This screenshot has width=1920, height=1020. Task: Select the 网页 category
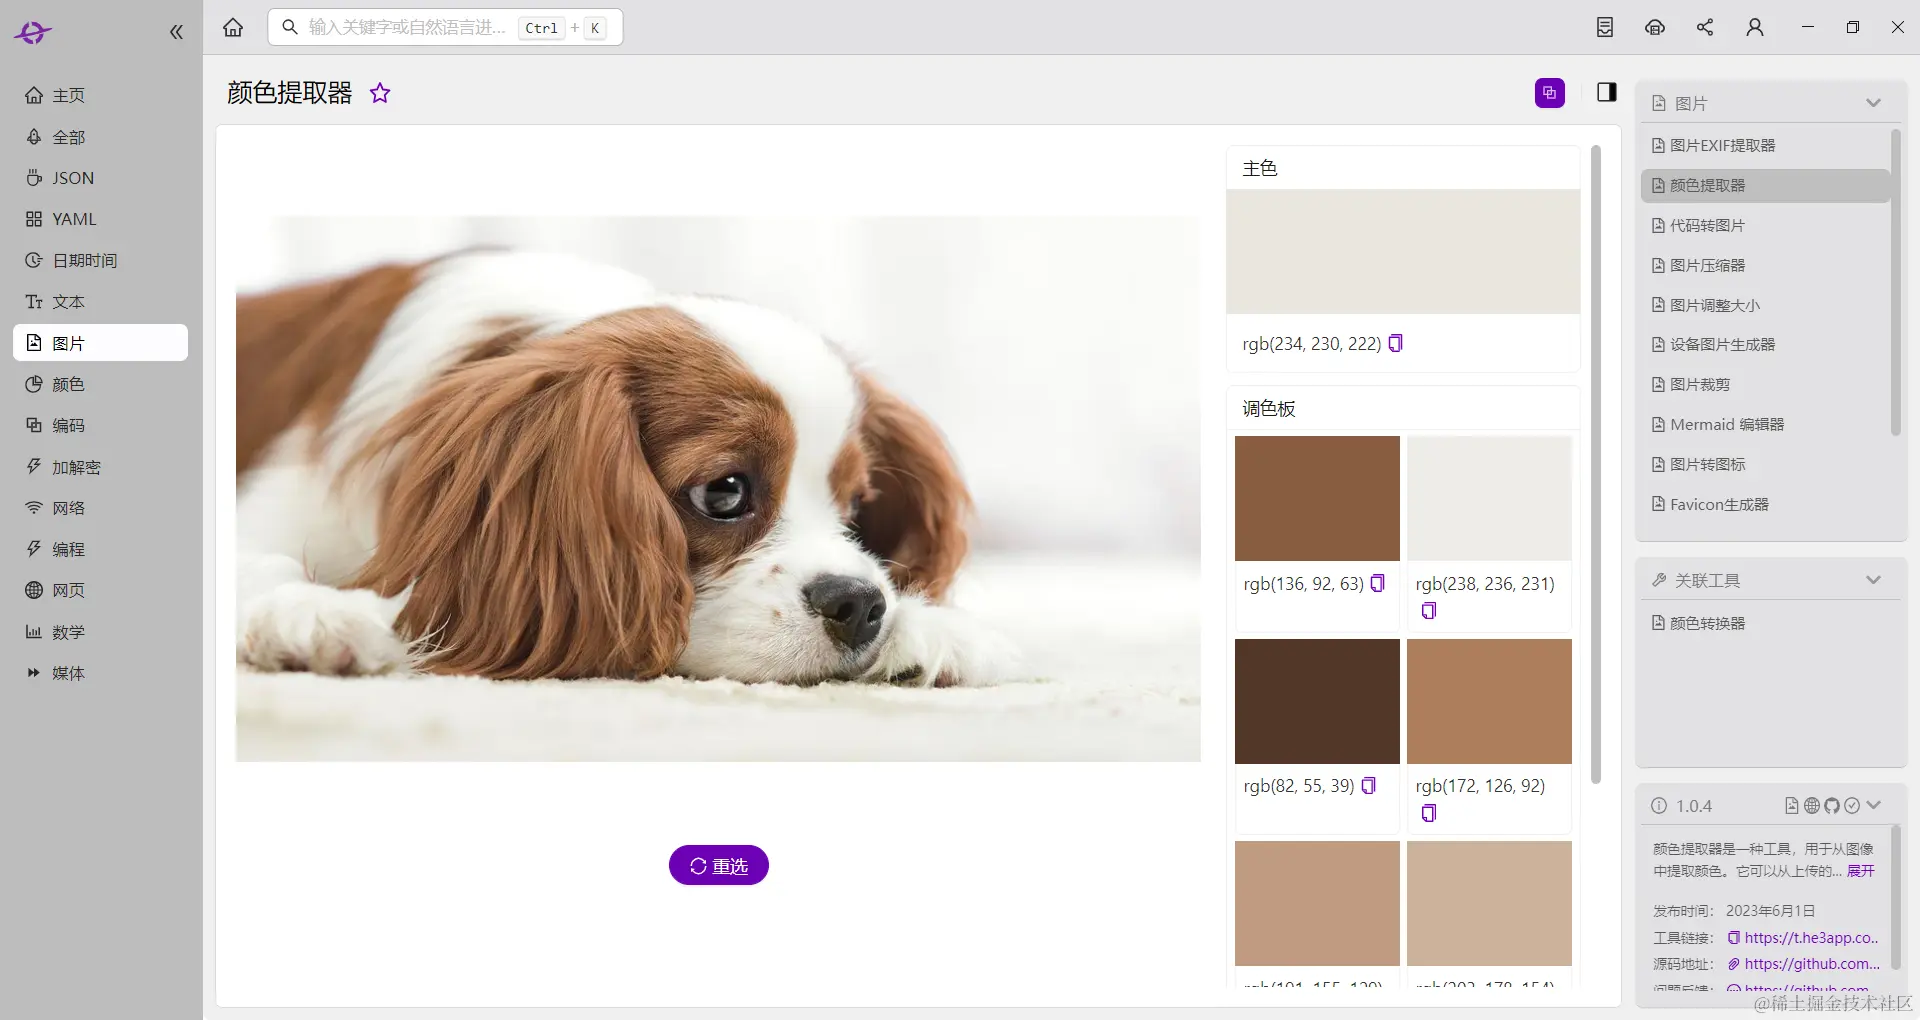tap(100, 590)
